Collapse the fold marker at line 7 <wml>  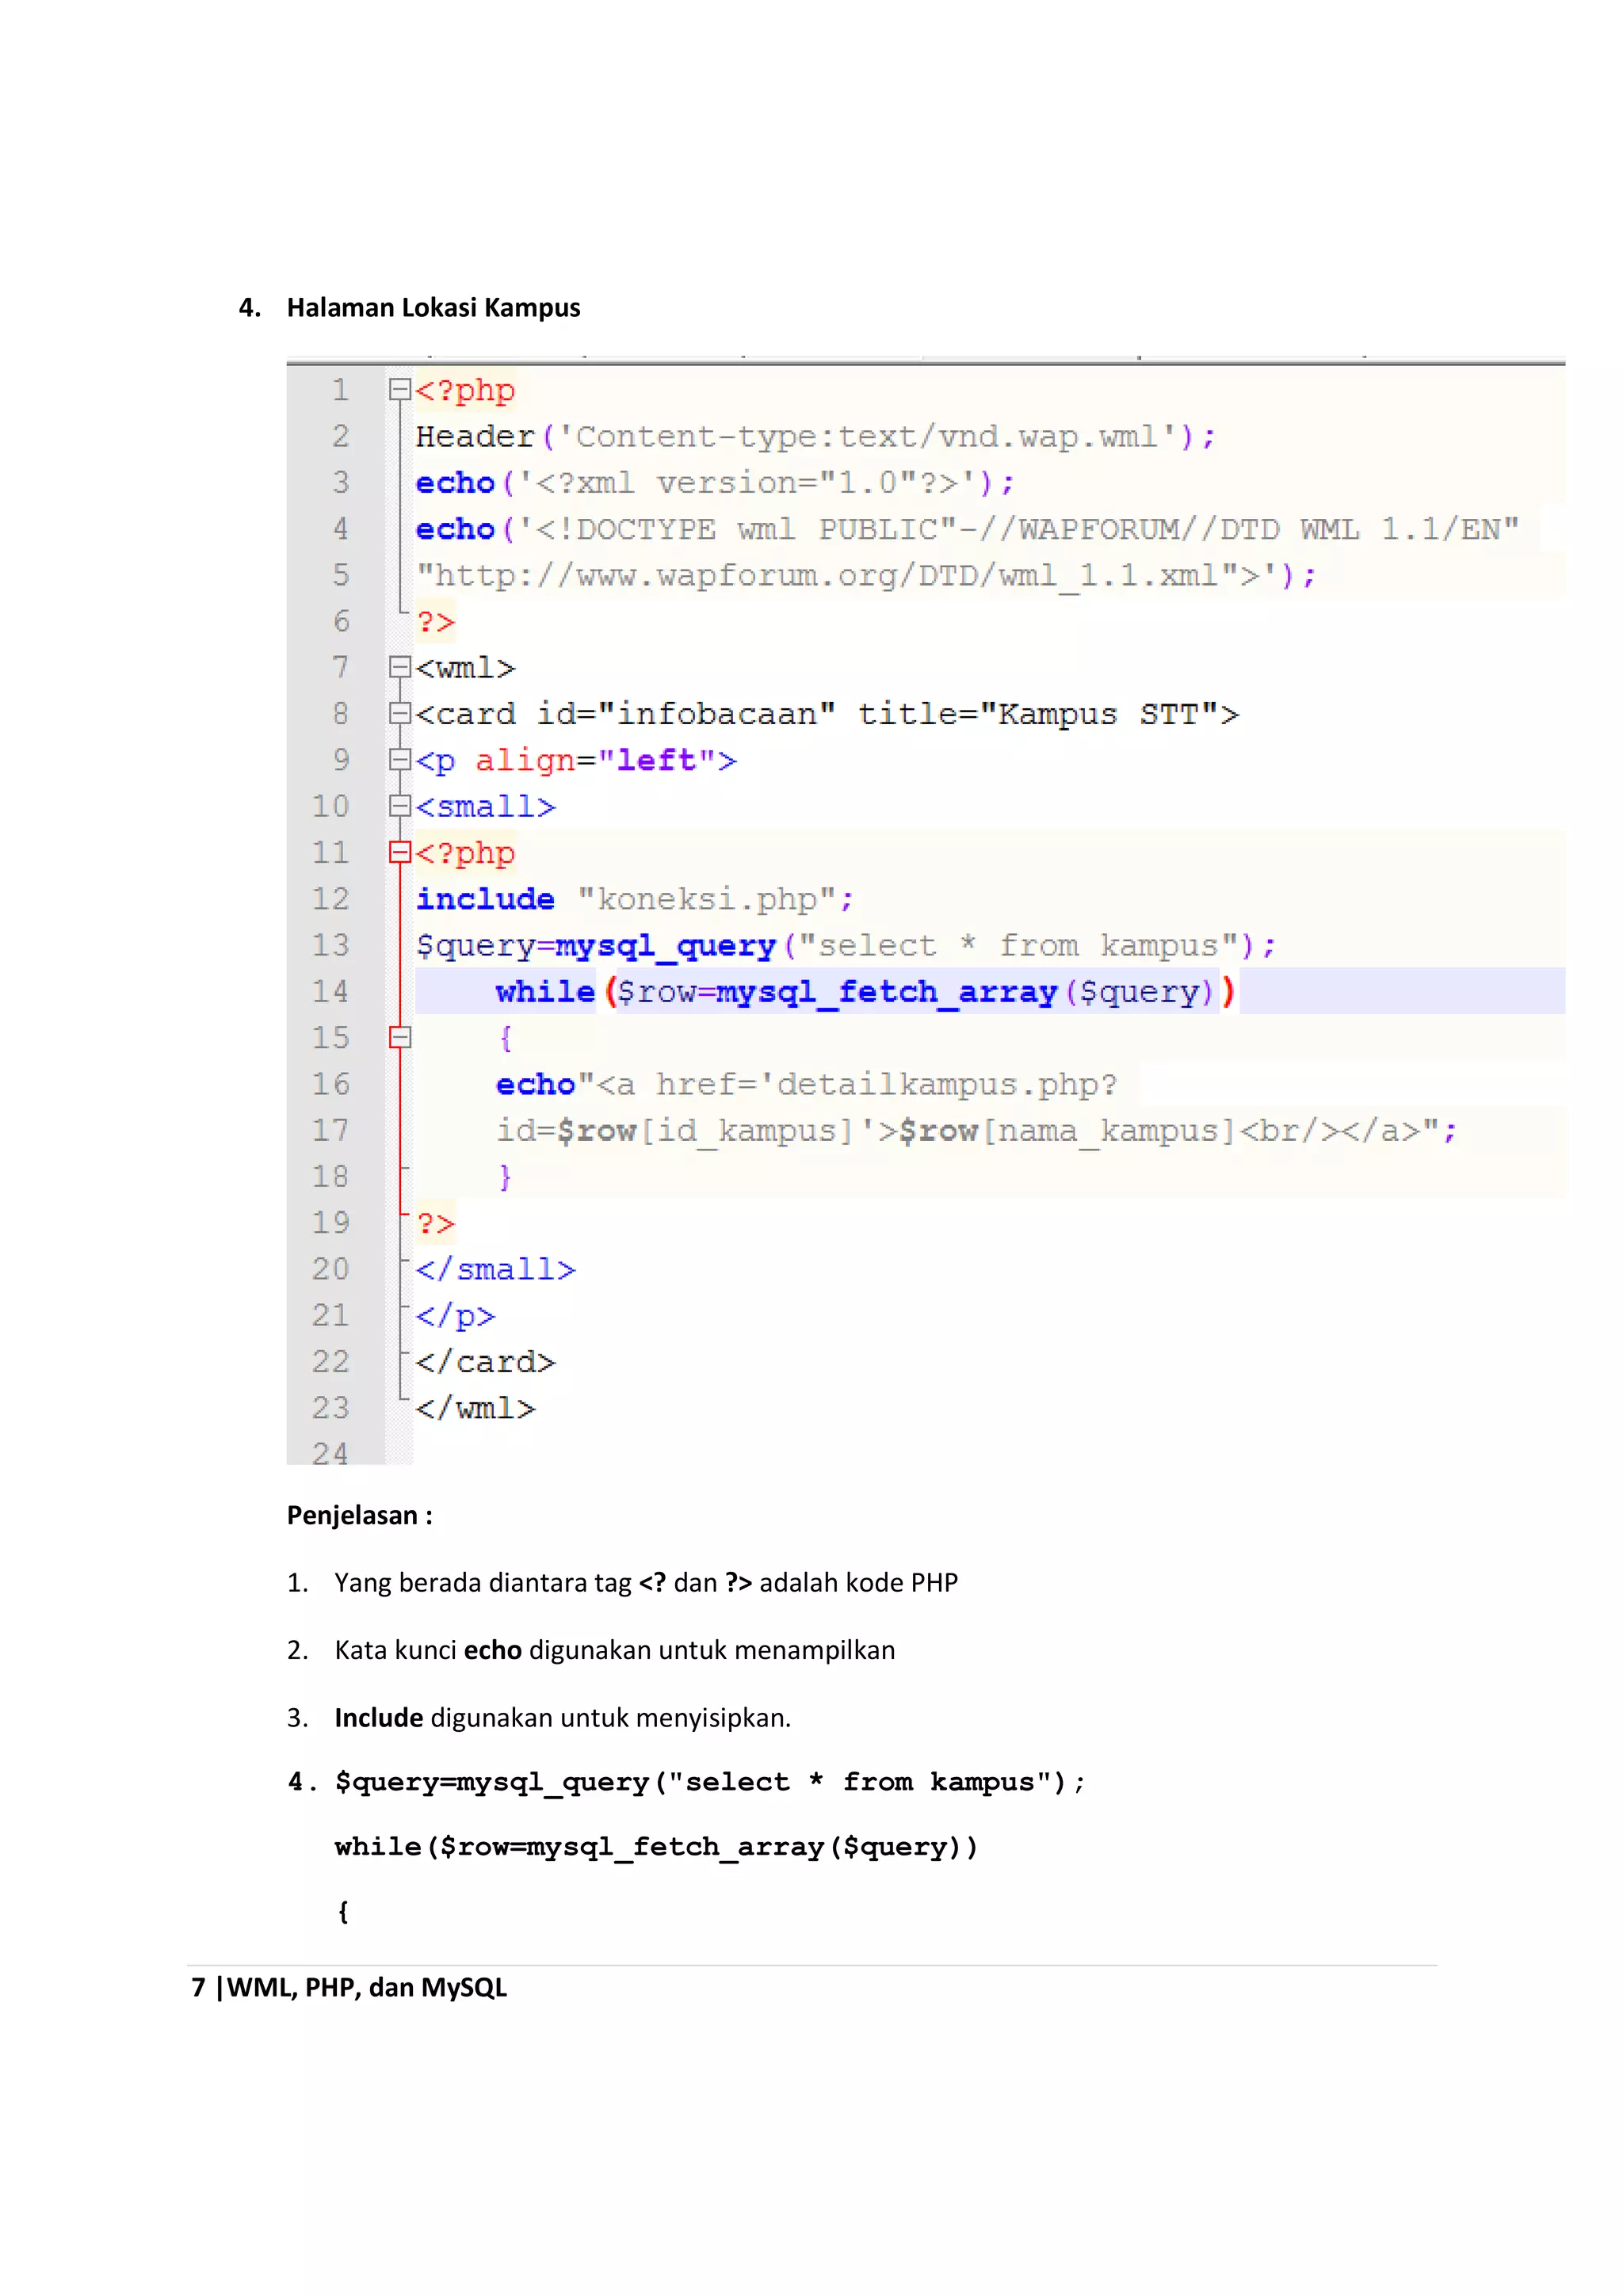coord(400,667)
